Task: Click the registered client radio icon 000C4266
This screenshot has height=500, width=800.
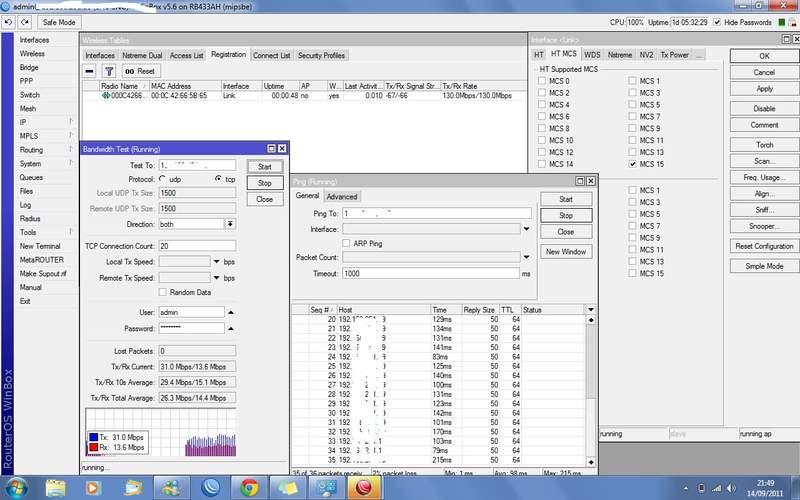Action: click(106, 95)
